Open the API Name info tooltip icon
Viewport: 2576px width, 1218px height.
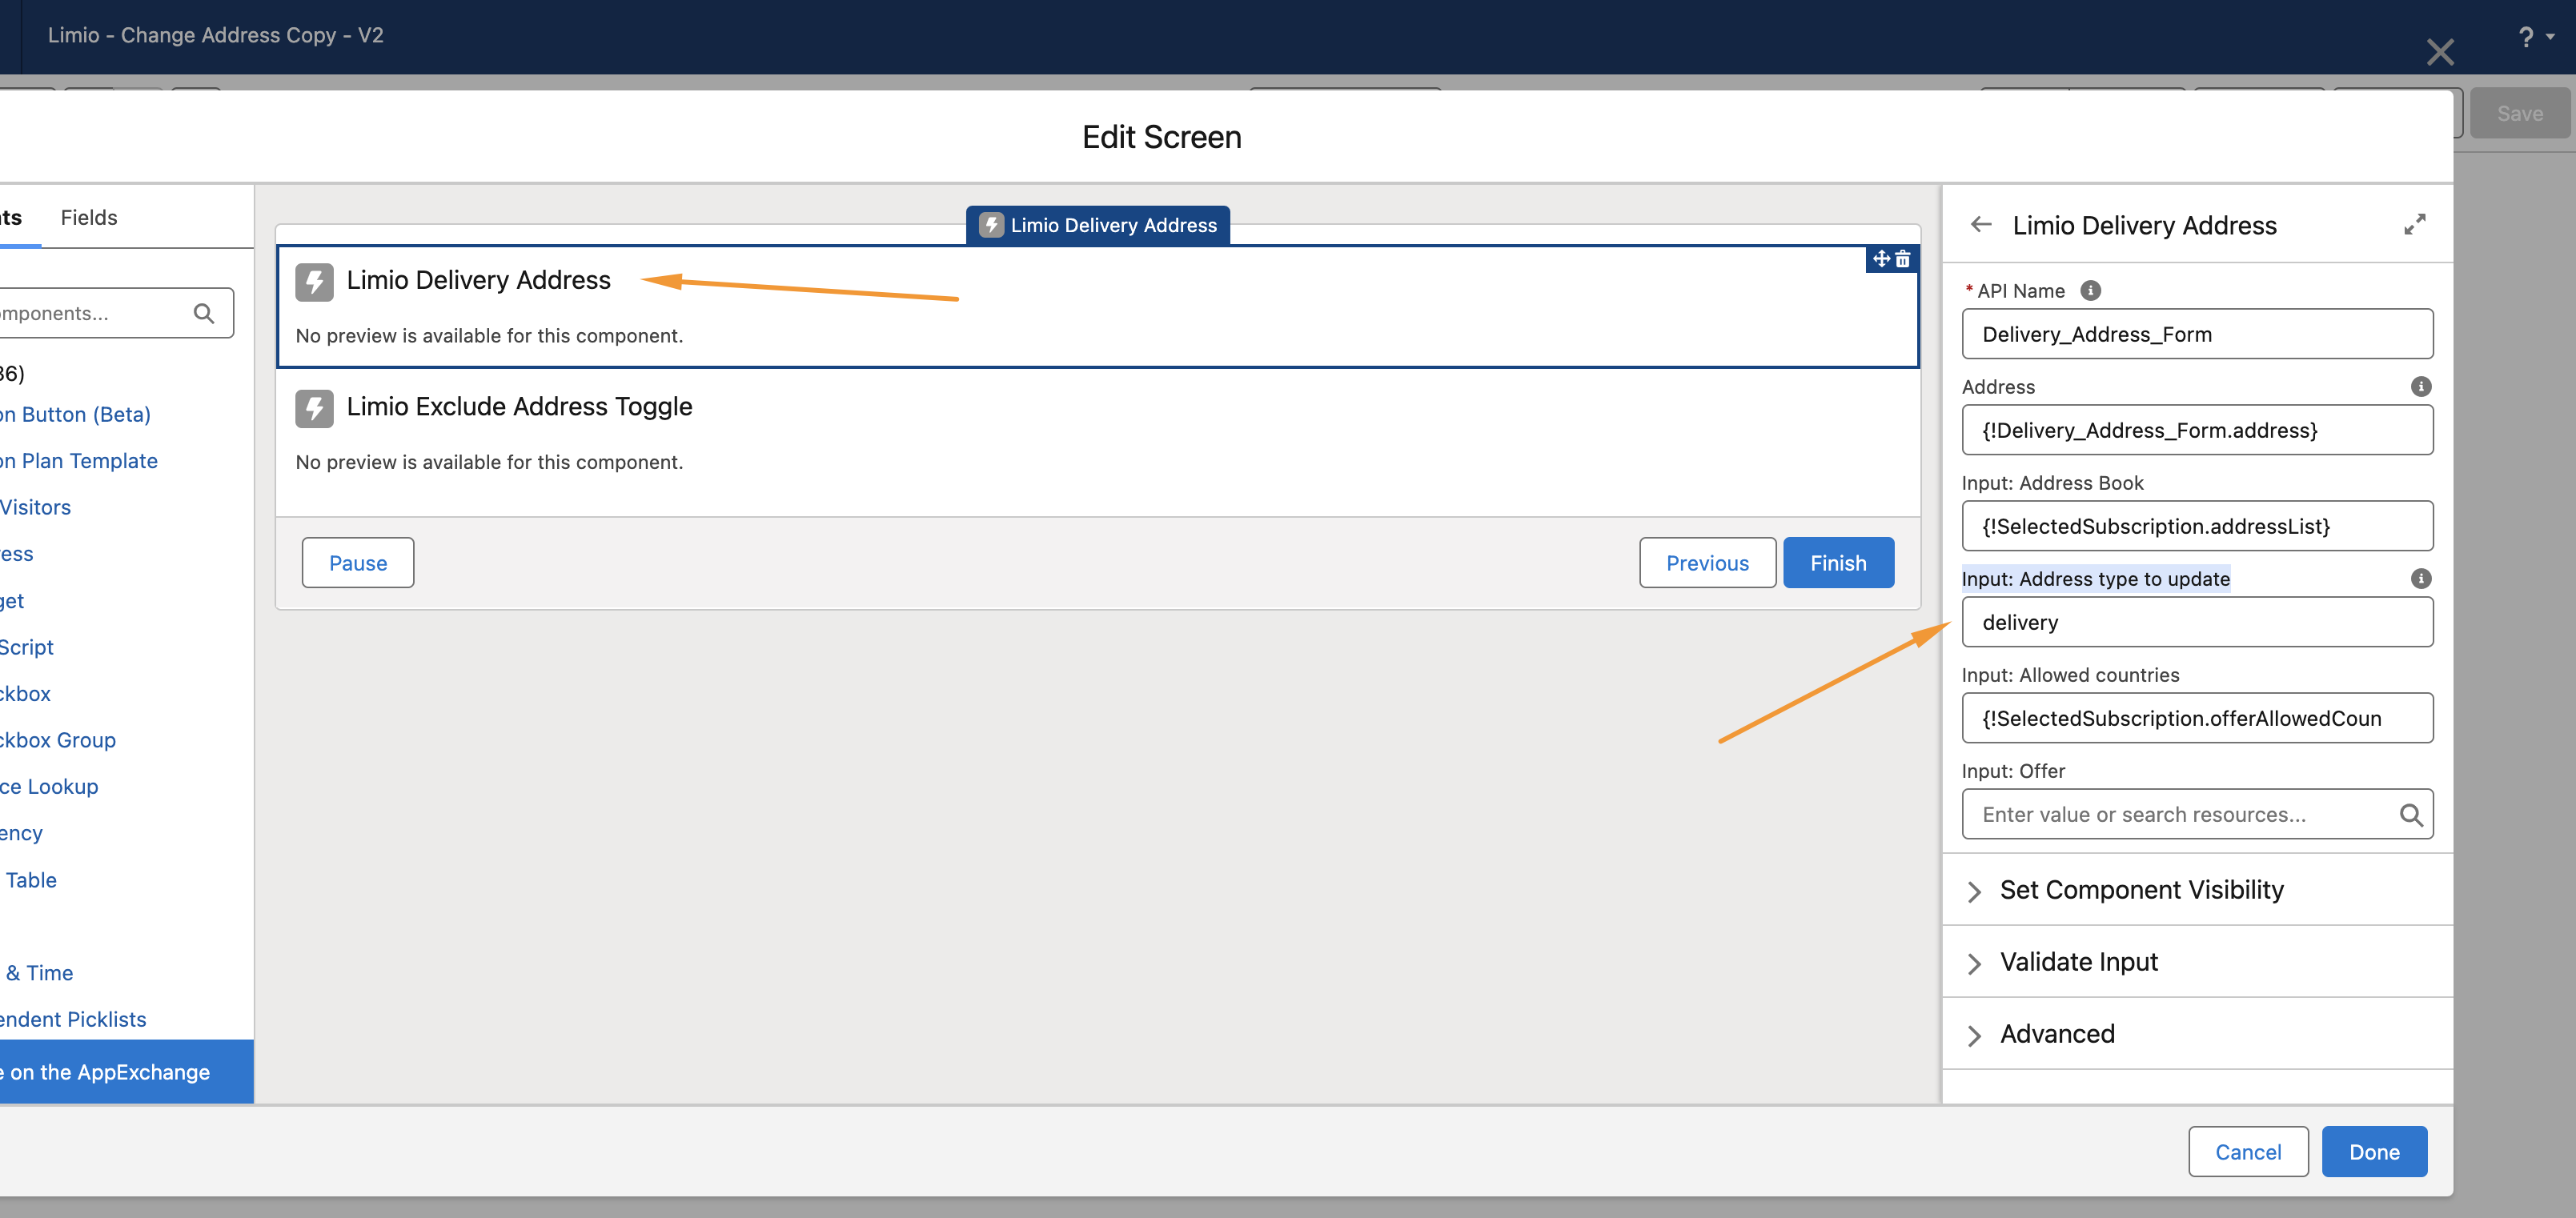tap(2090, 290)
